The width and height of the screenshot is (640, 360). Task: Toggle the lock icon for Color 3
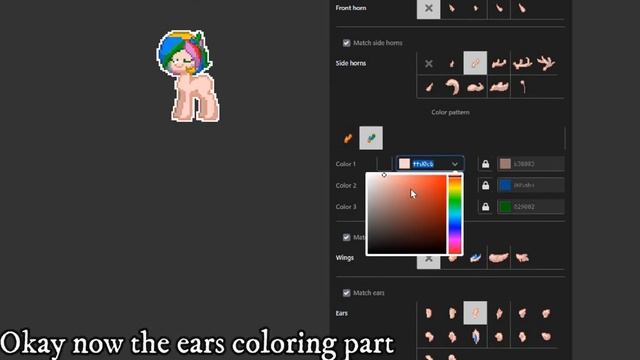pyautogui.click(x=485, y=207)
